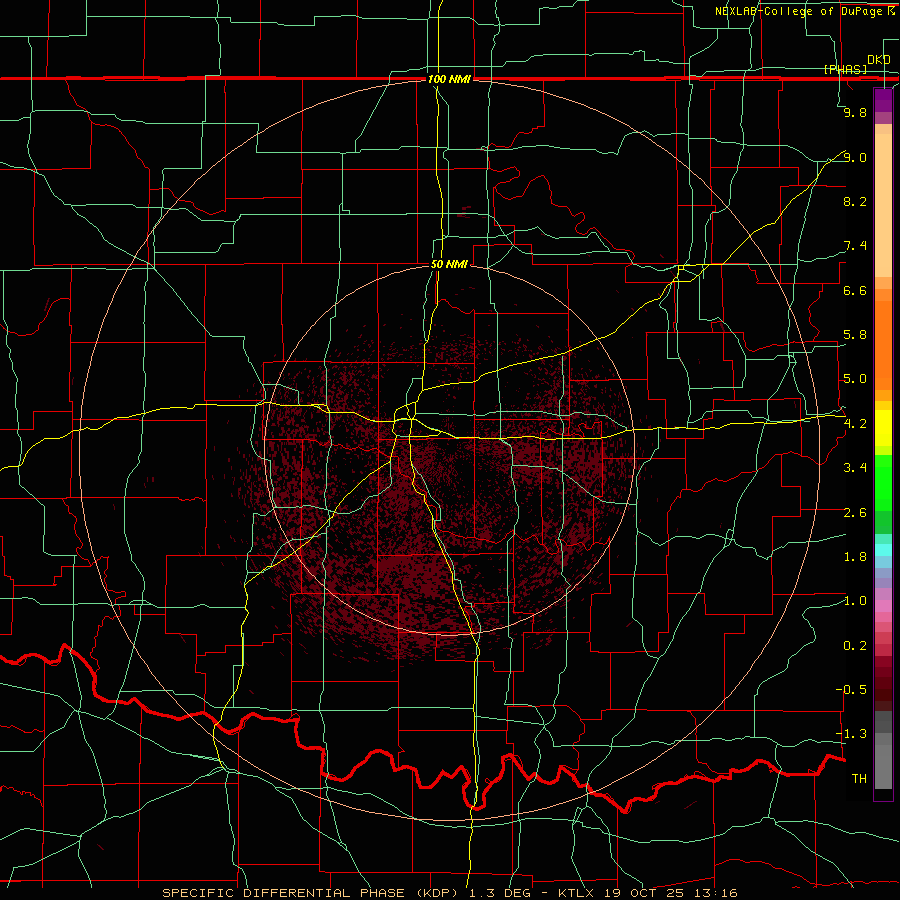900x900 pixels.
Task: Click the DKD product code label
Action: [x=879, y=60]
